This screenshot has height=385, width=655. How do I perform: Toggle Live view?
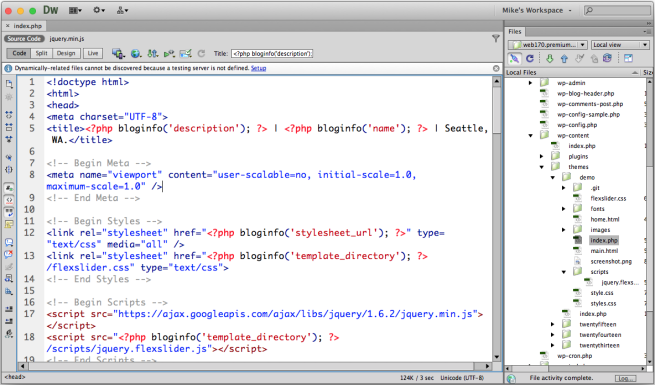point(93,53)
